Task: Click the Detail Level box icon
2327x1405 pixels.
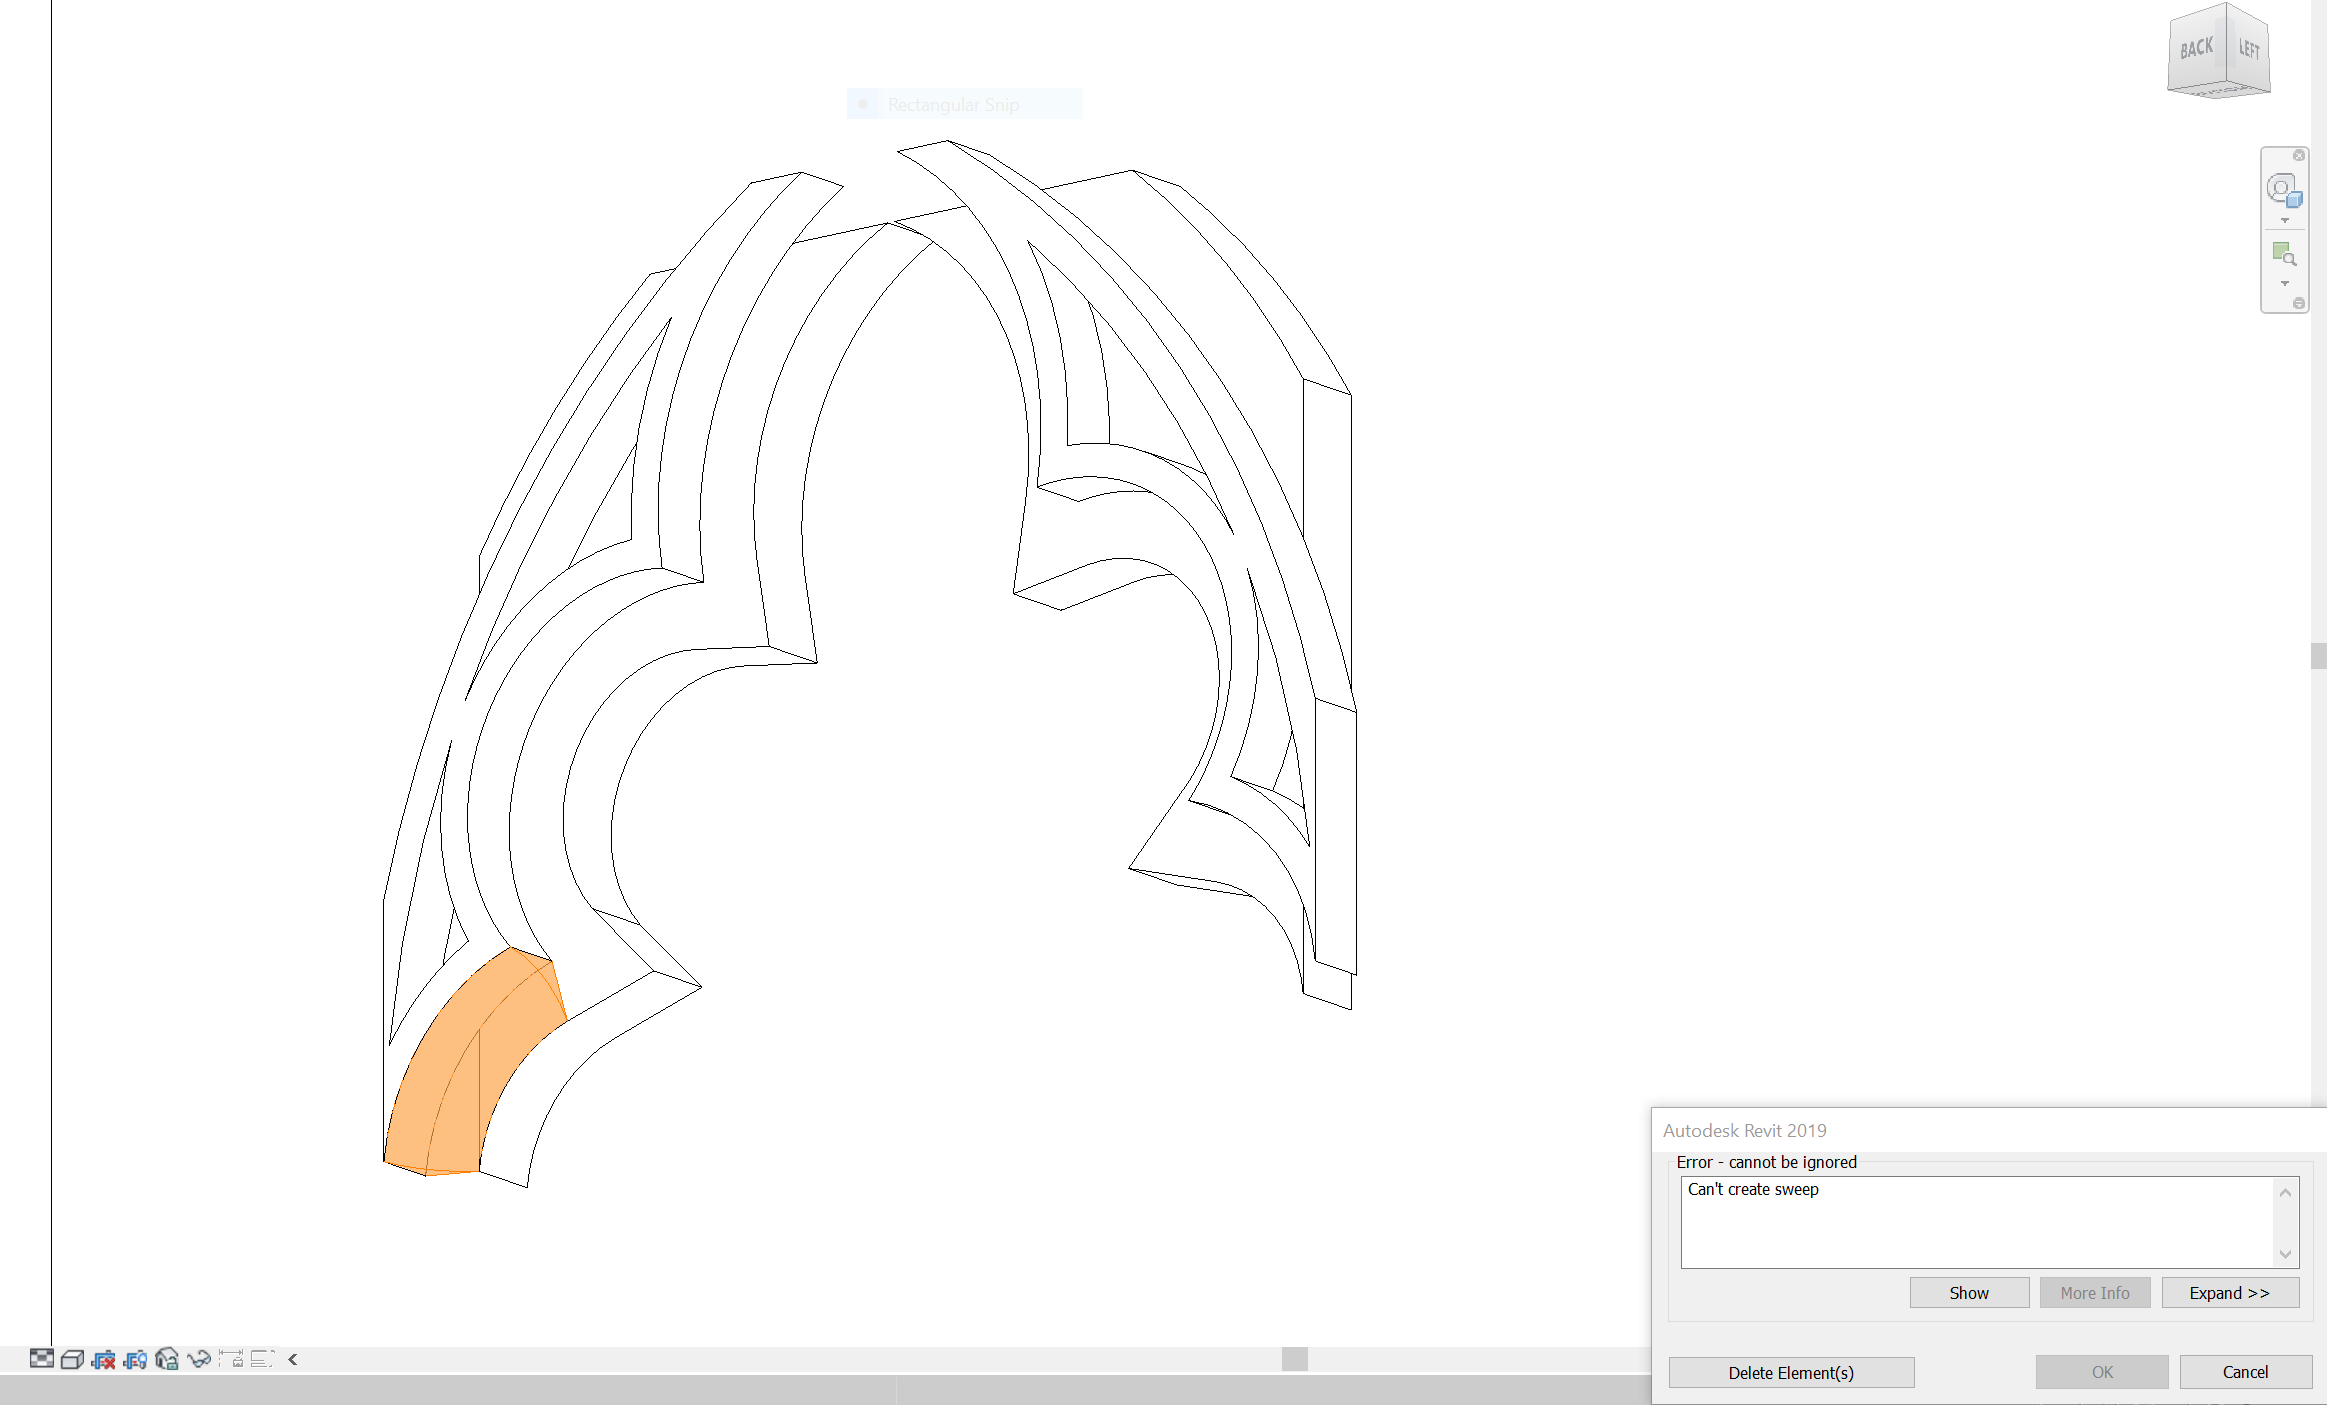Action: pos(72,1359)
